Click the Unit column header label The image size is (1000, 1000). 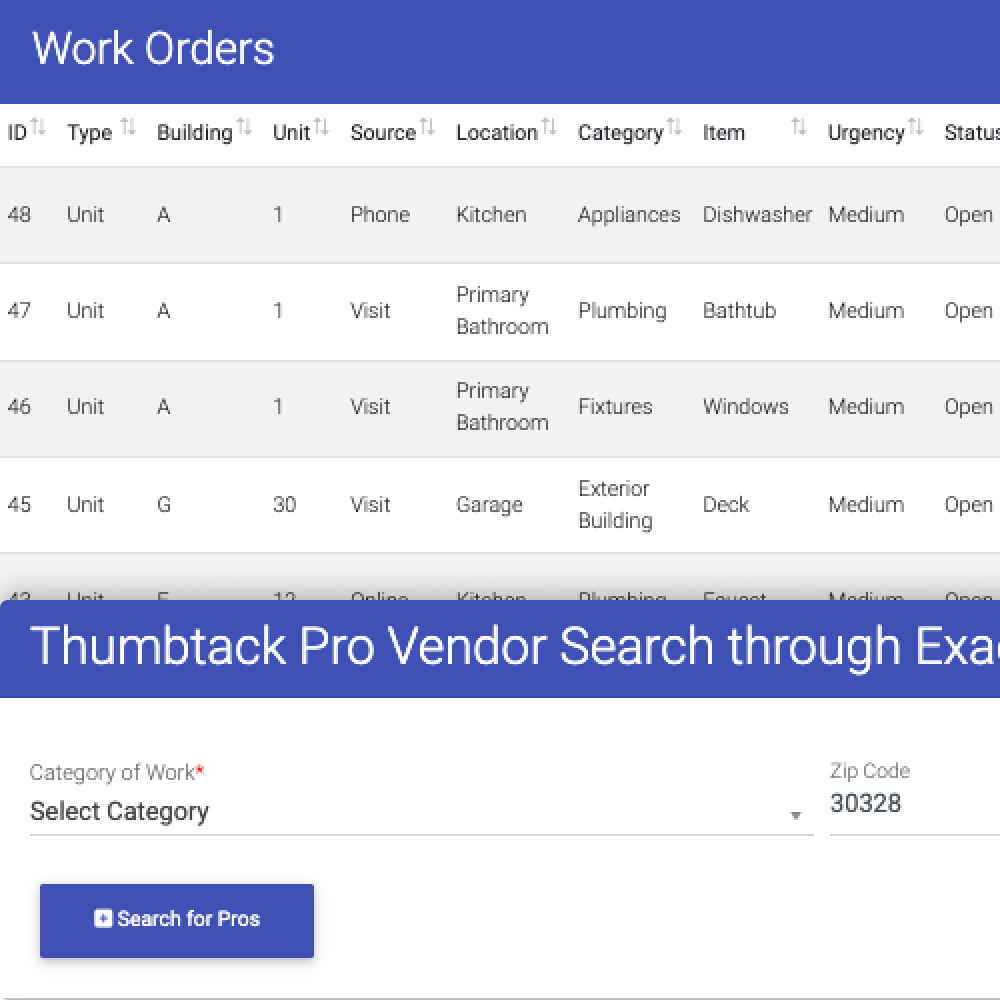(291, 133)
